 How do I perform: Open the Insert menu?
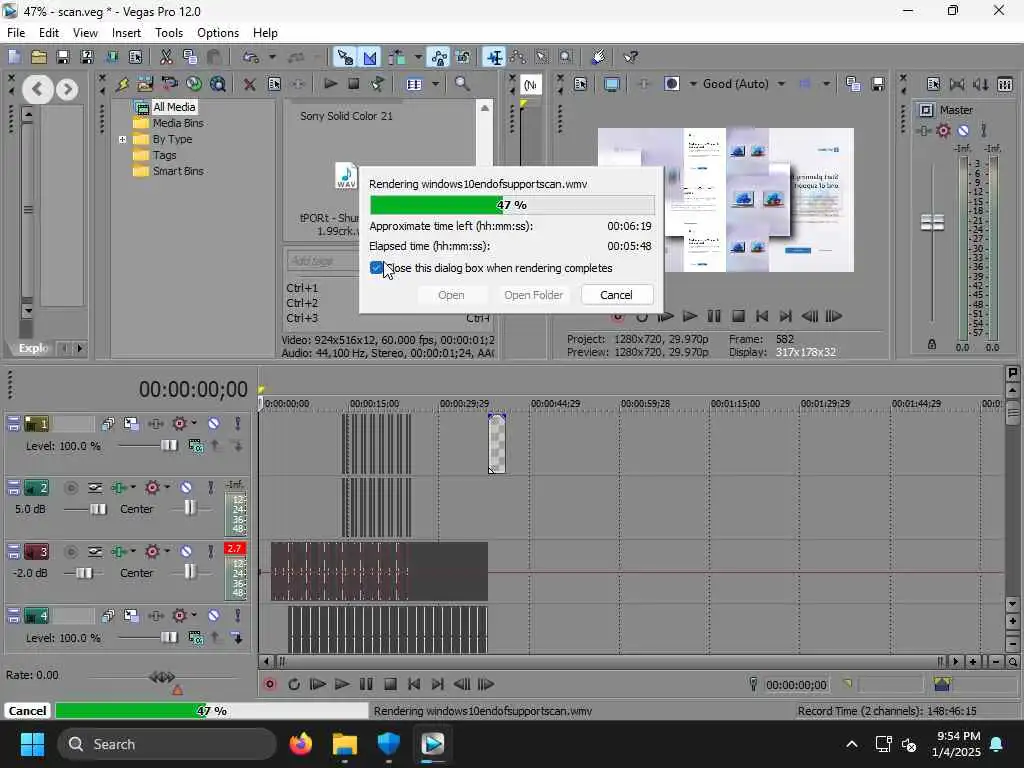point(126,33)
